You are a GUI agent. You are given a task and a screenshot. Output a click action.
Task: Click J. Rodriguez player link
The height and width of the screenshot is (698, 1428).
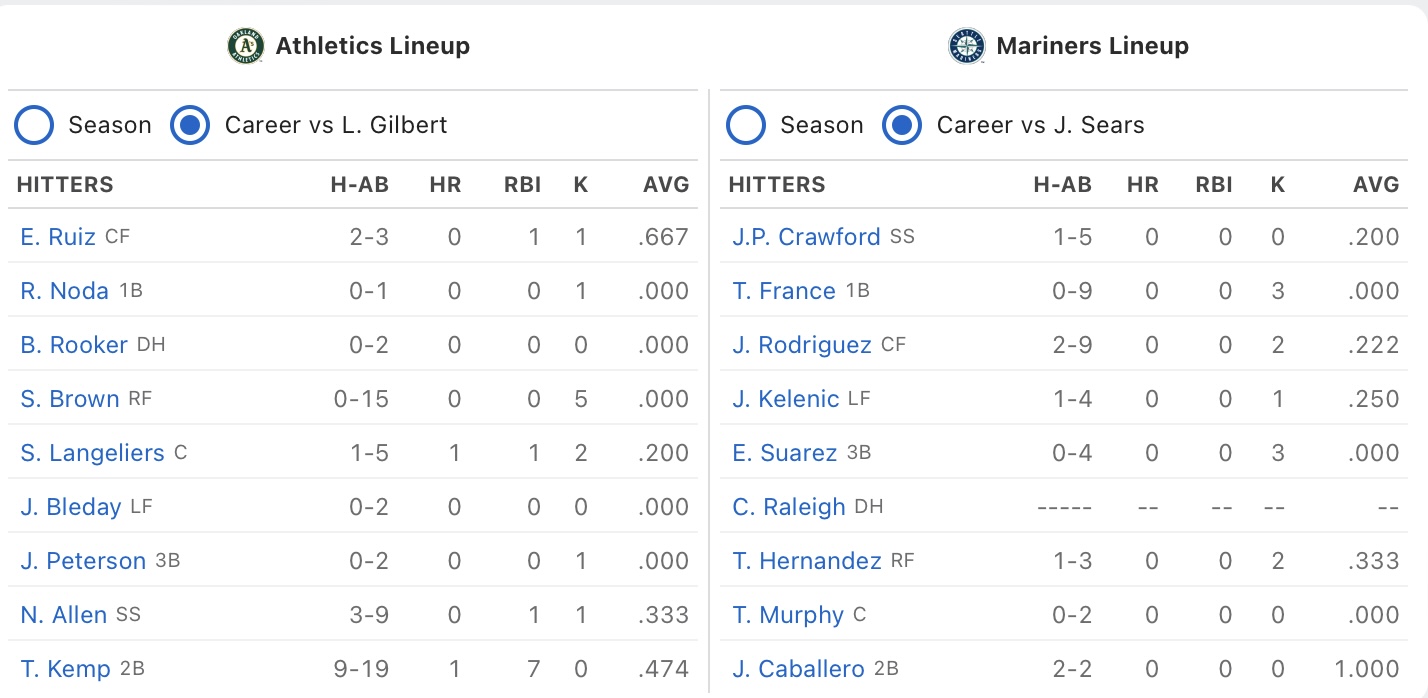click(802, 345)
